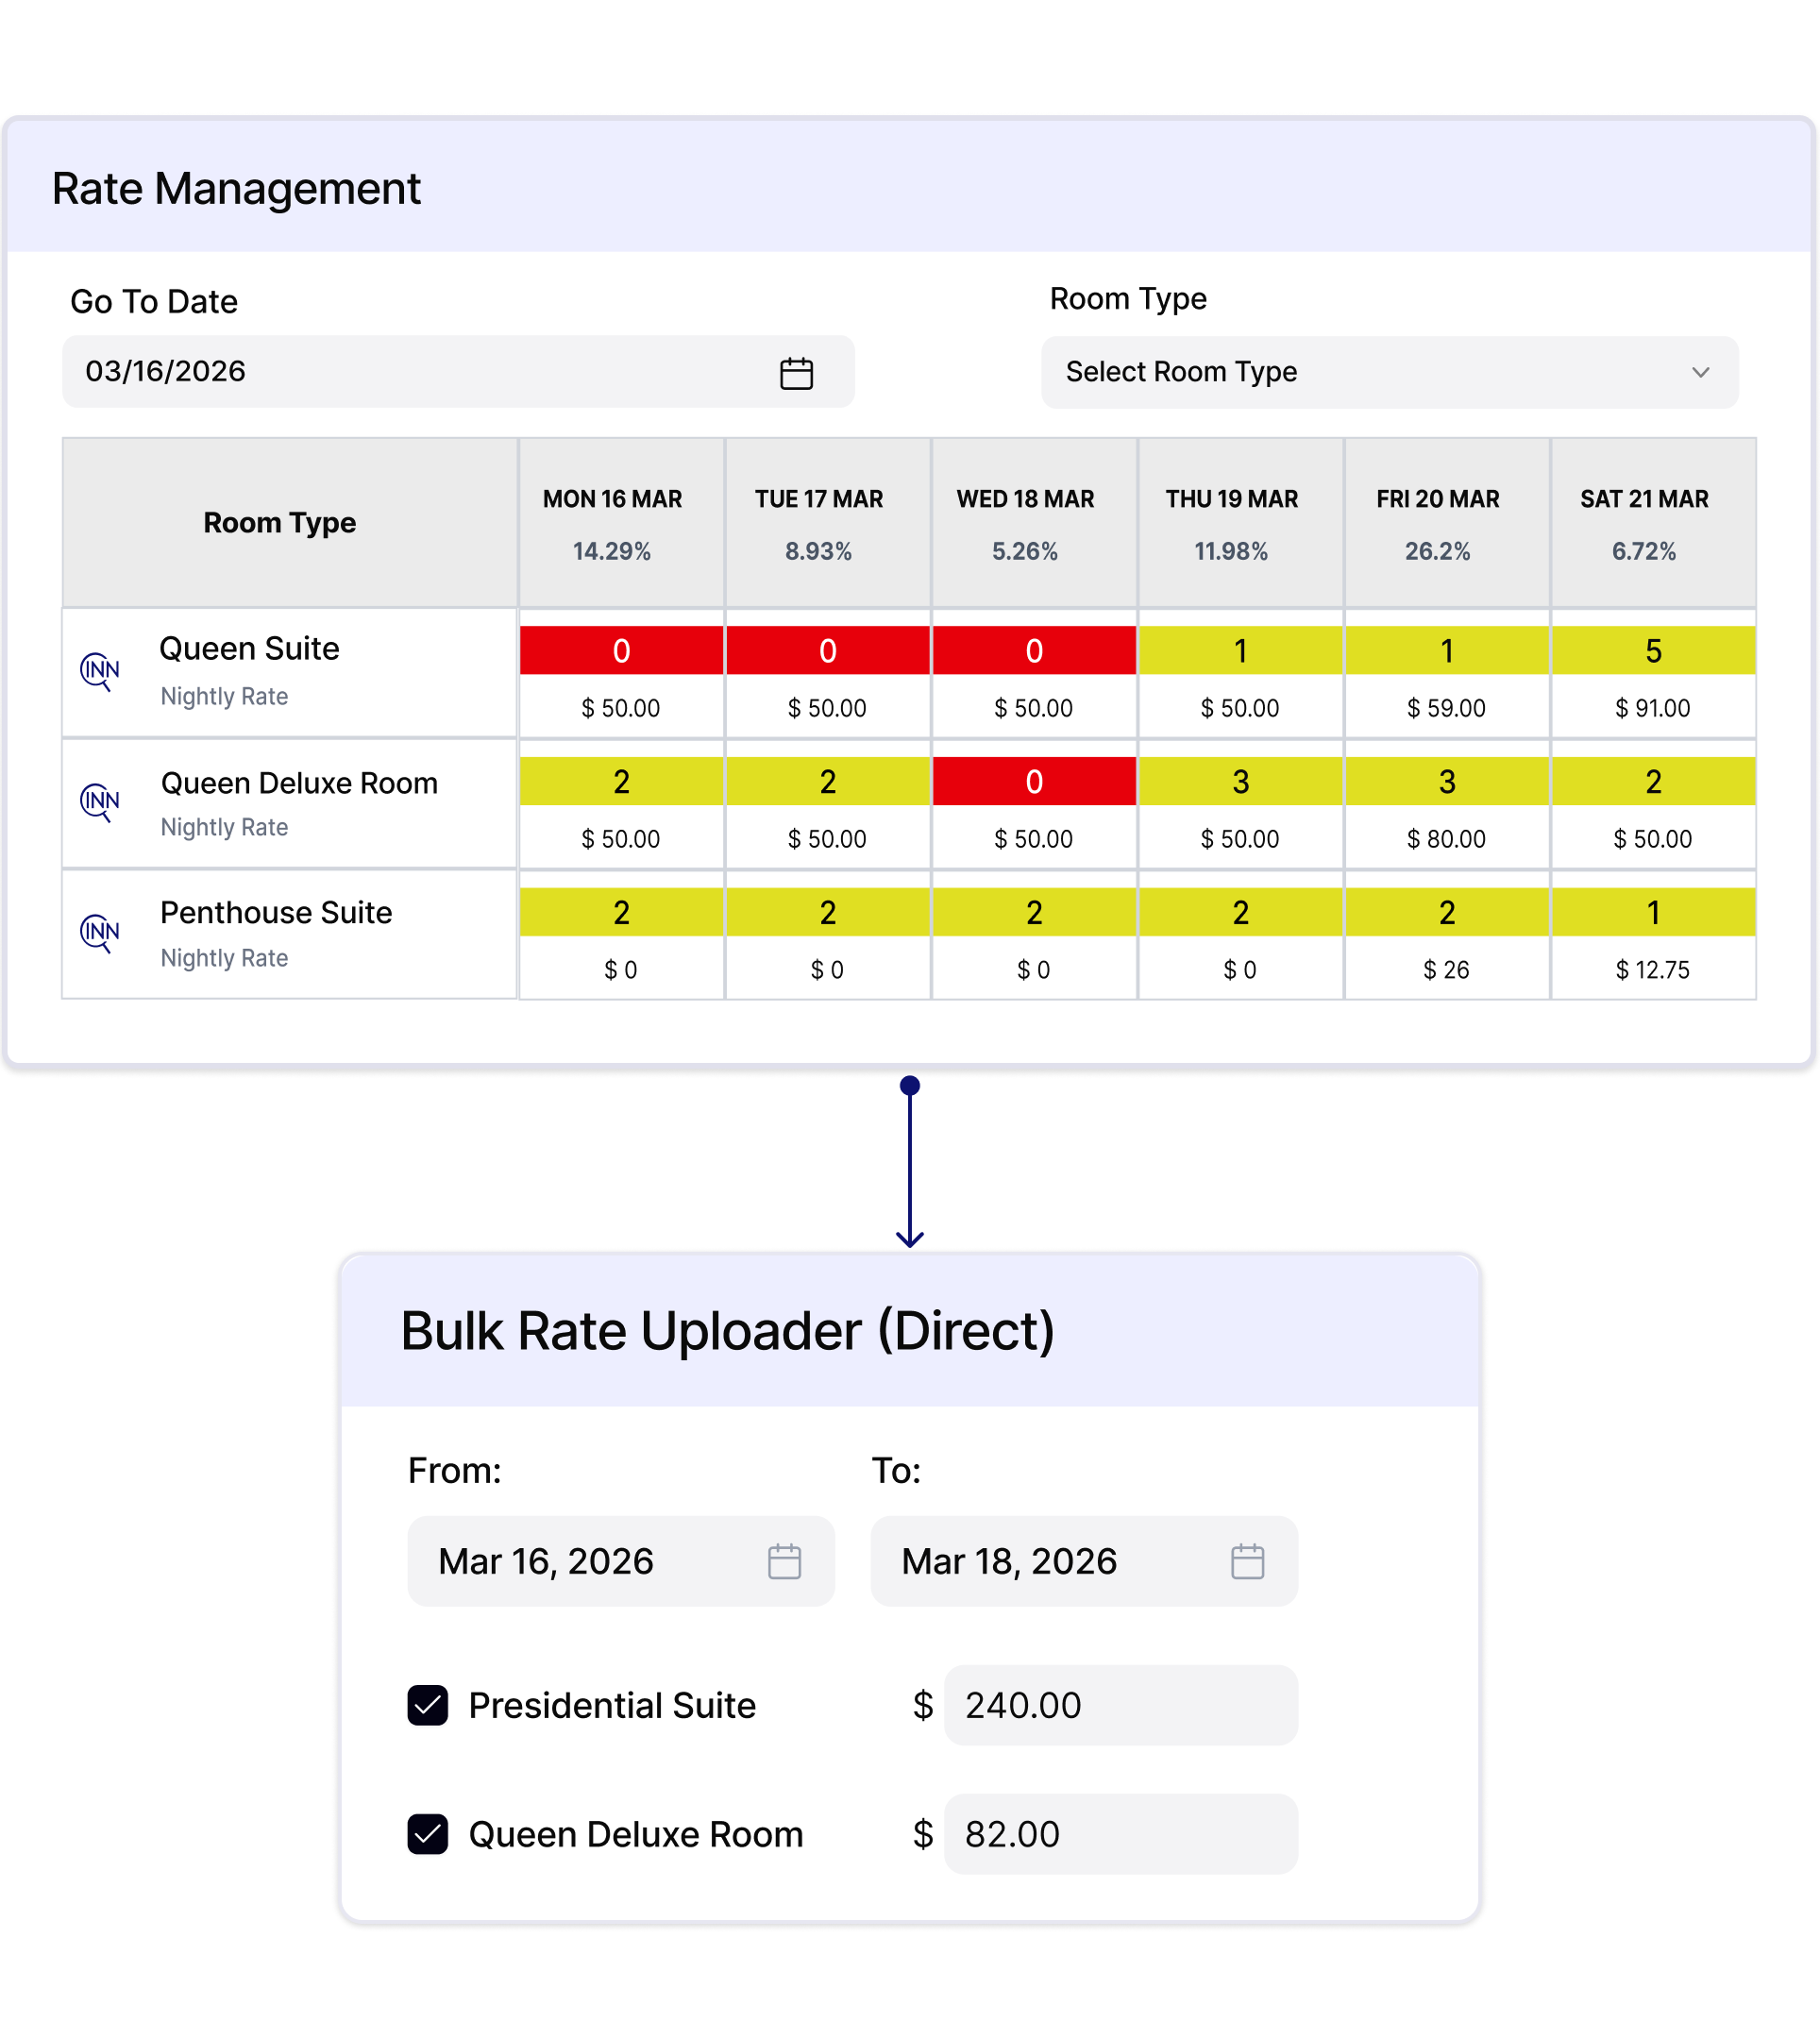Select the TUE 17 MAR column header
Image resolution: width=1820 pixels, height=2039 pixels.
828,523
